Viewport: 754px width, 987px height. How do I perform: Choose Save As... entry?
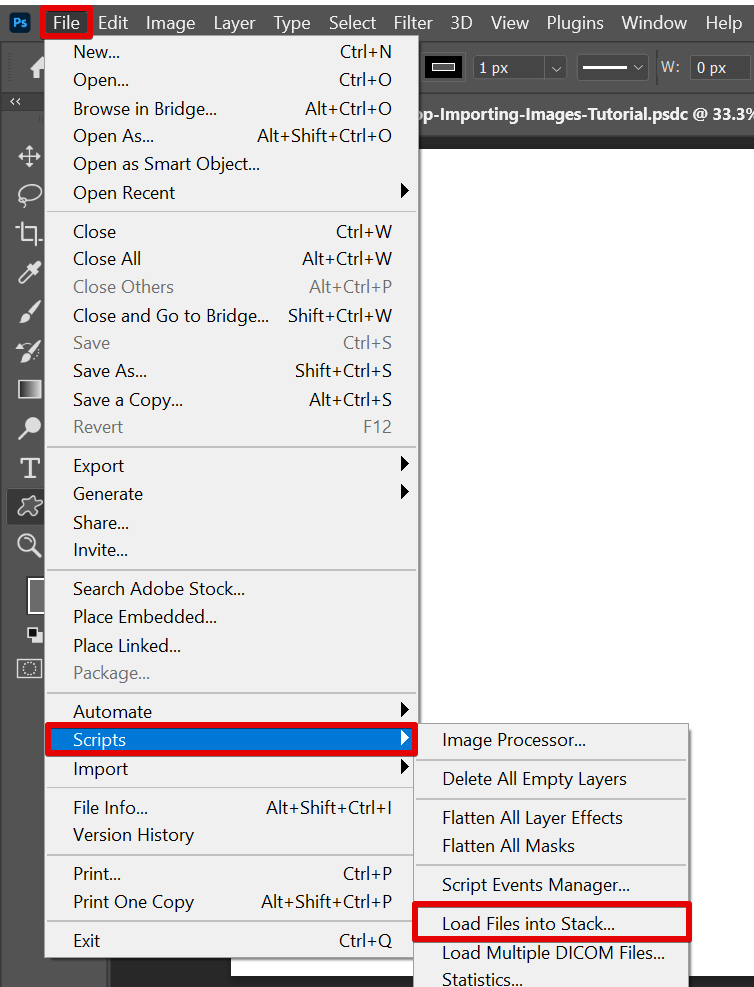point(231,371)
